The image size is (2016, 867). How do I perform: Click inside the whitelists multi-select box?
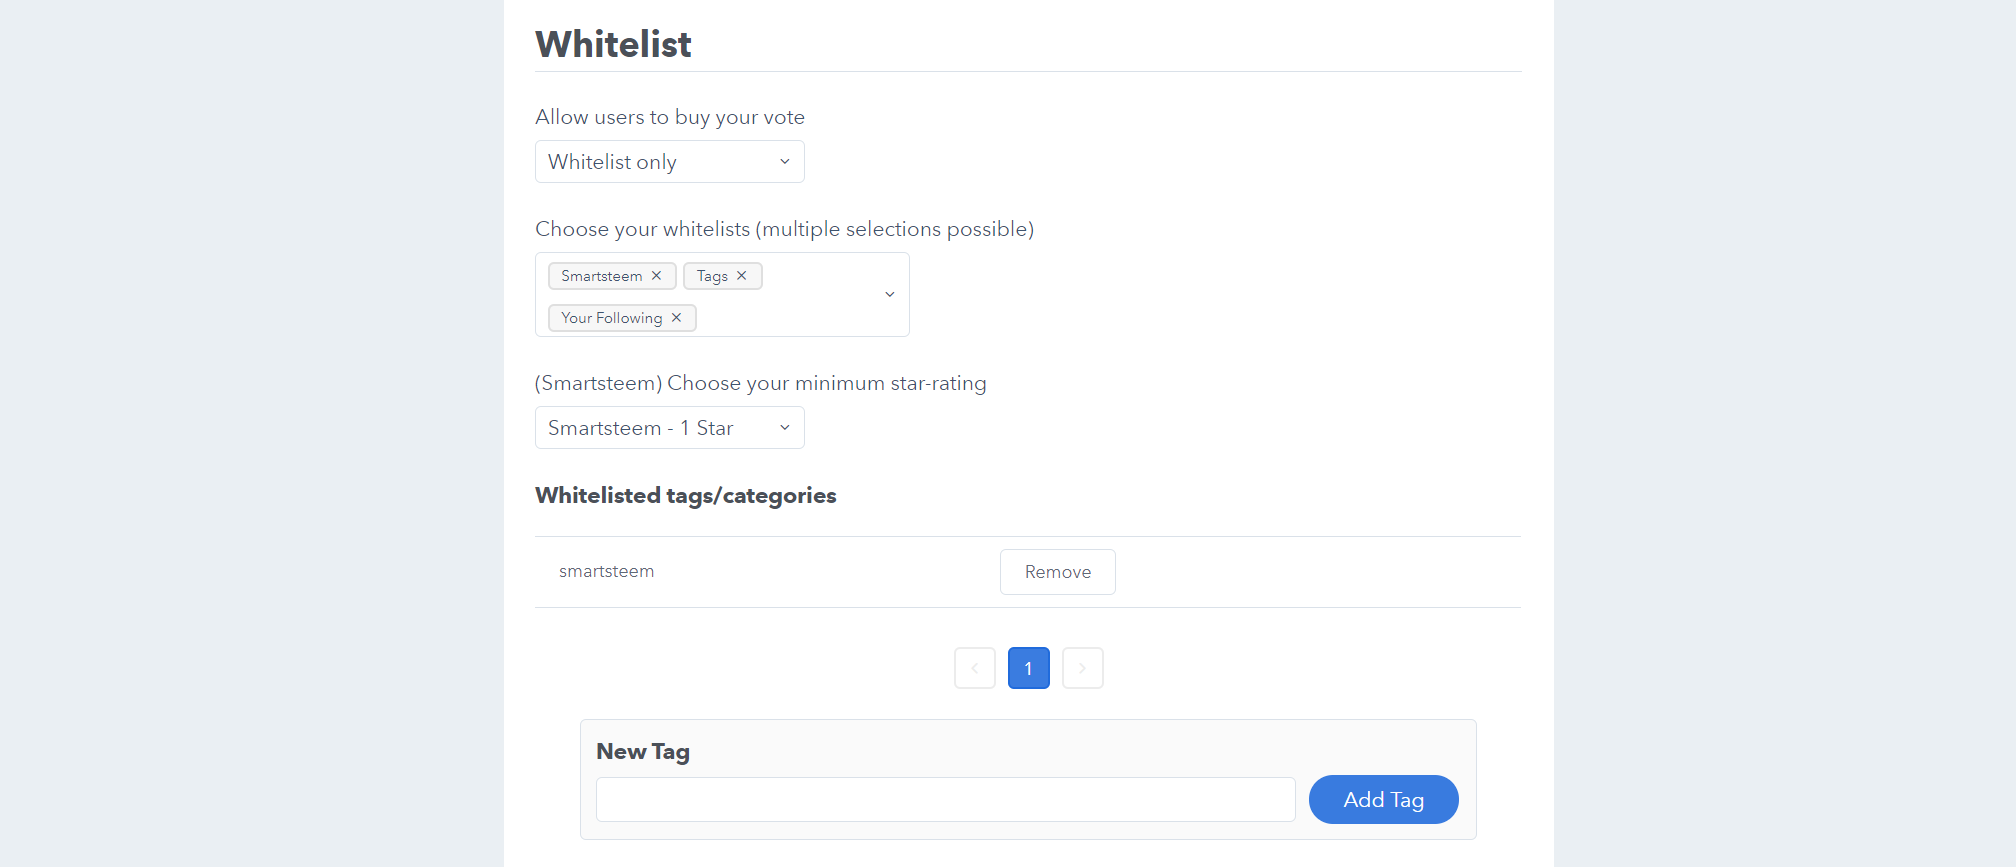722,294
